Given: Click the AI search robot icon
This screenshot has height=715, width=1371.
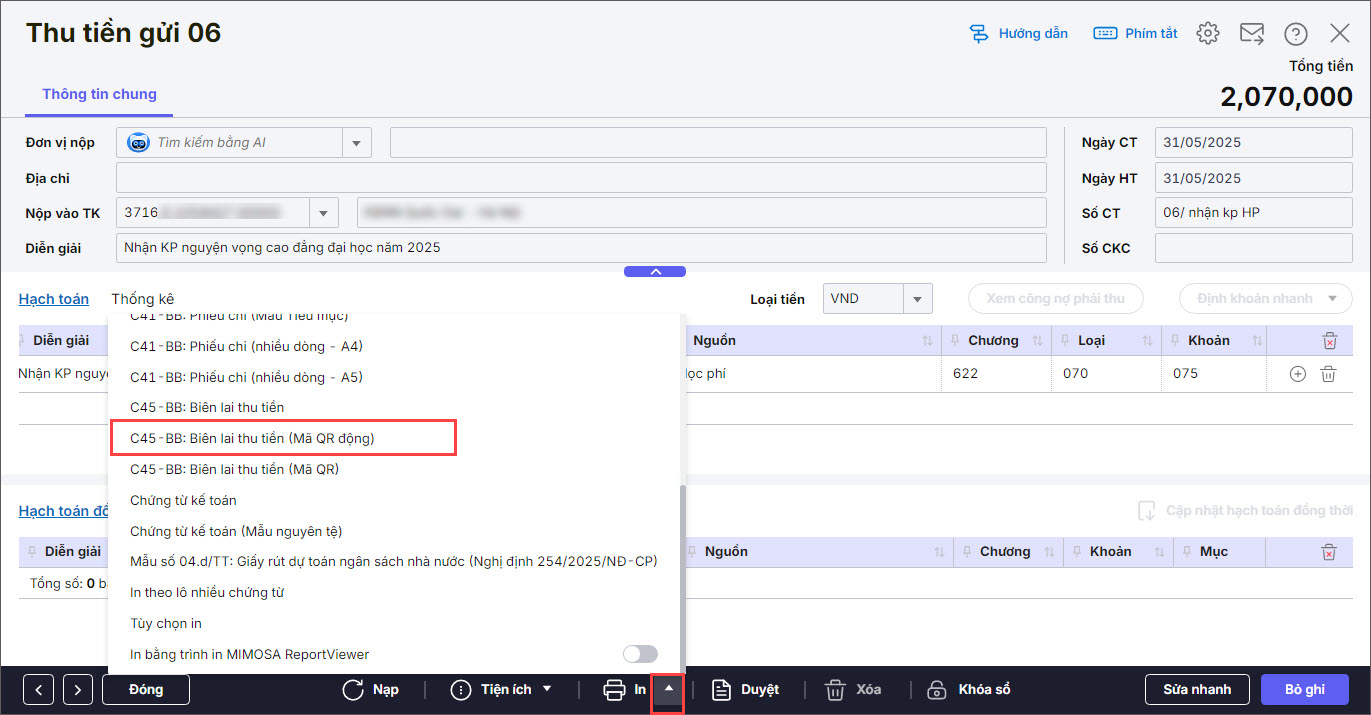Looking at the screenshot, I should tap(138, 143).
